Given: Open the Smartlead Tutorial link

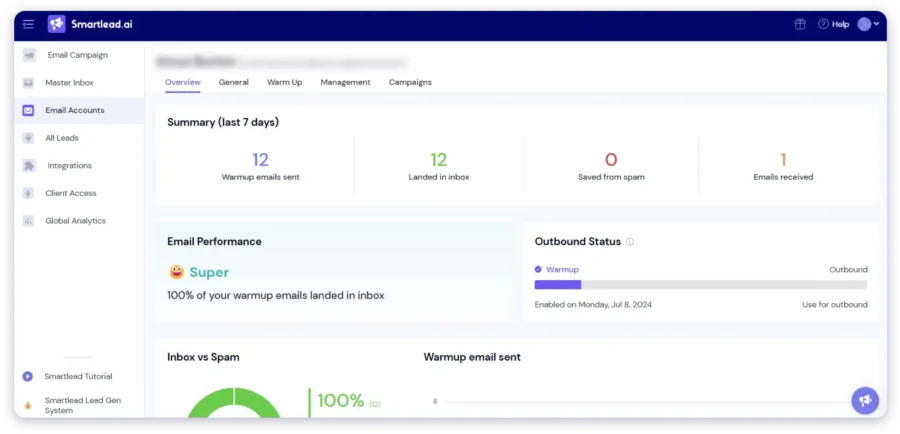Looking at the screenshot, I should coord(77,376).
